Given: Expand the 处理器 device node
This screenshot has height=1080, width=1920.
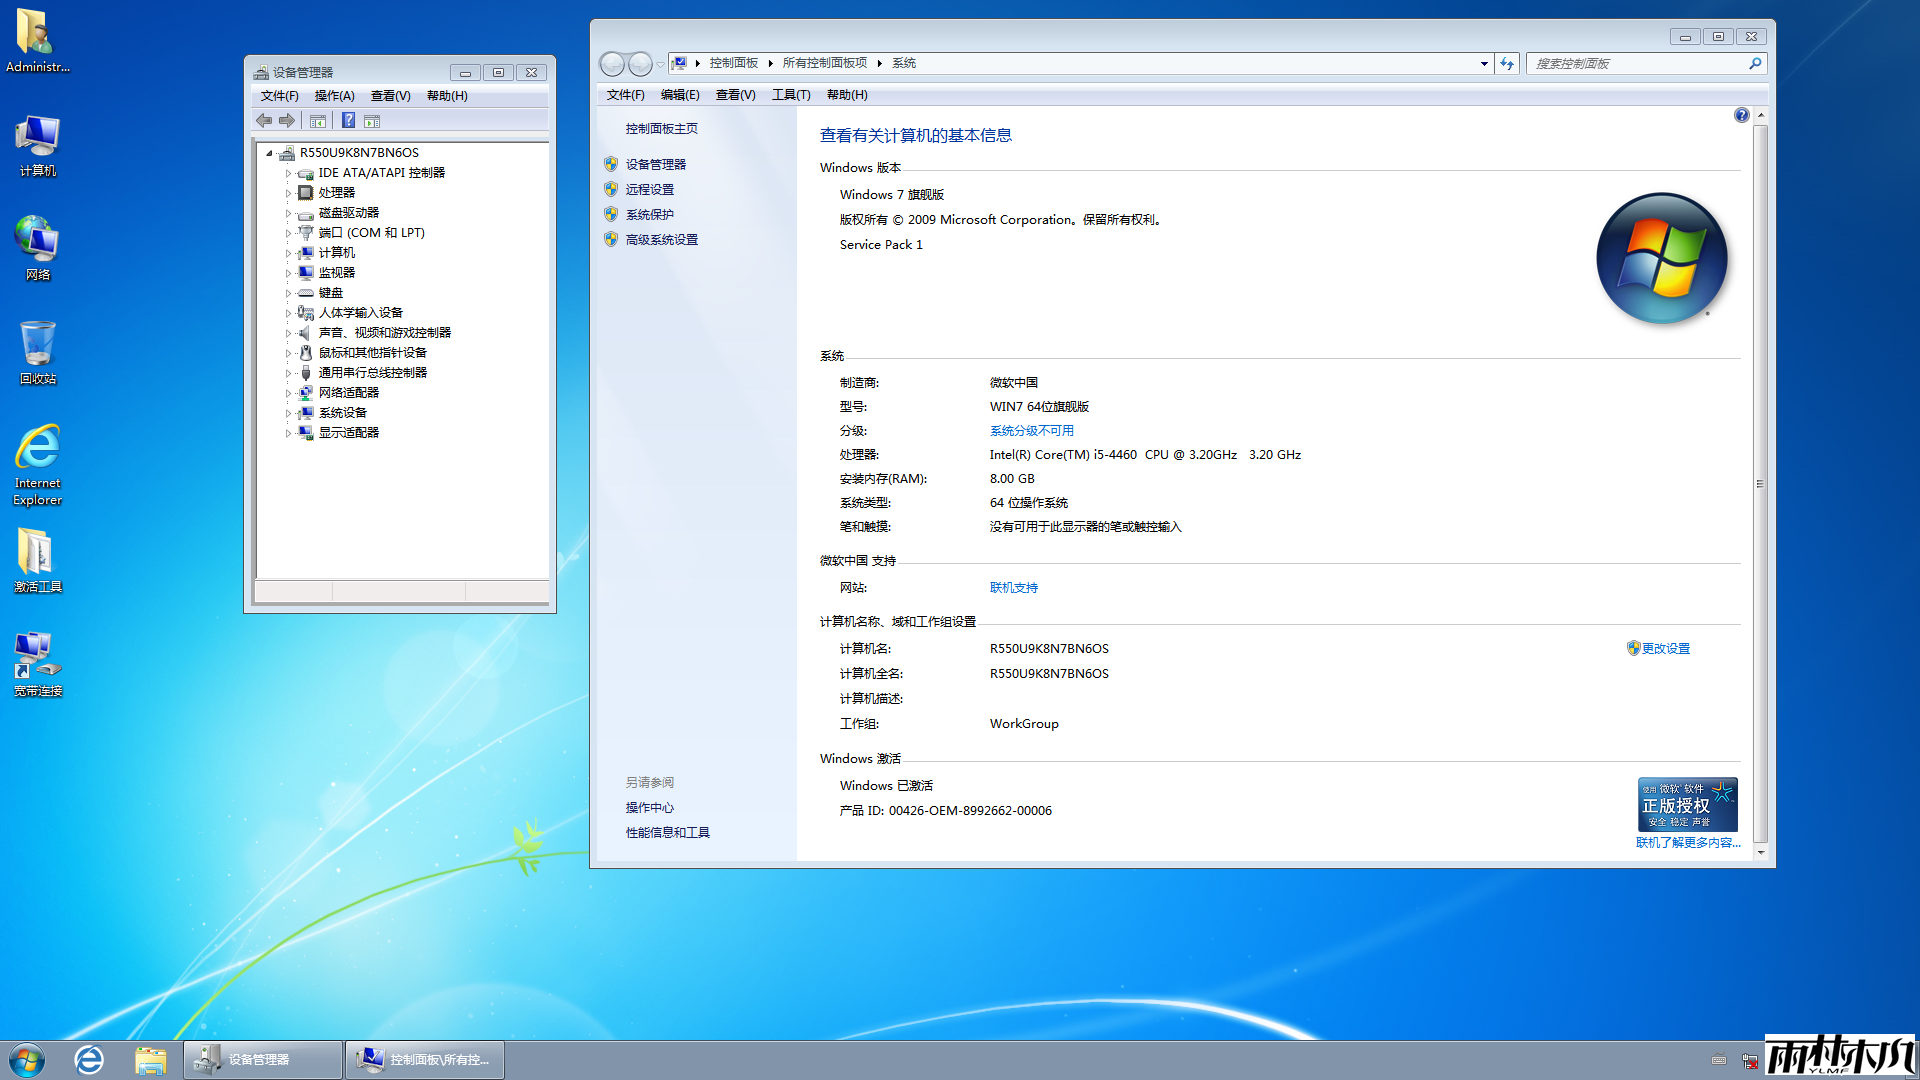Looking at the screenshot, I should [289, 193].
